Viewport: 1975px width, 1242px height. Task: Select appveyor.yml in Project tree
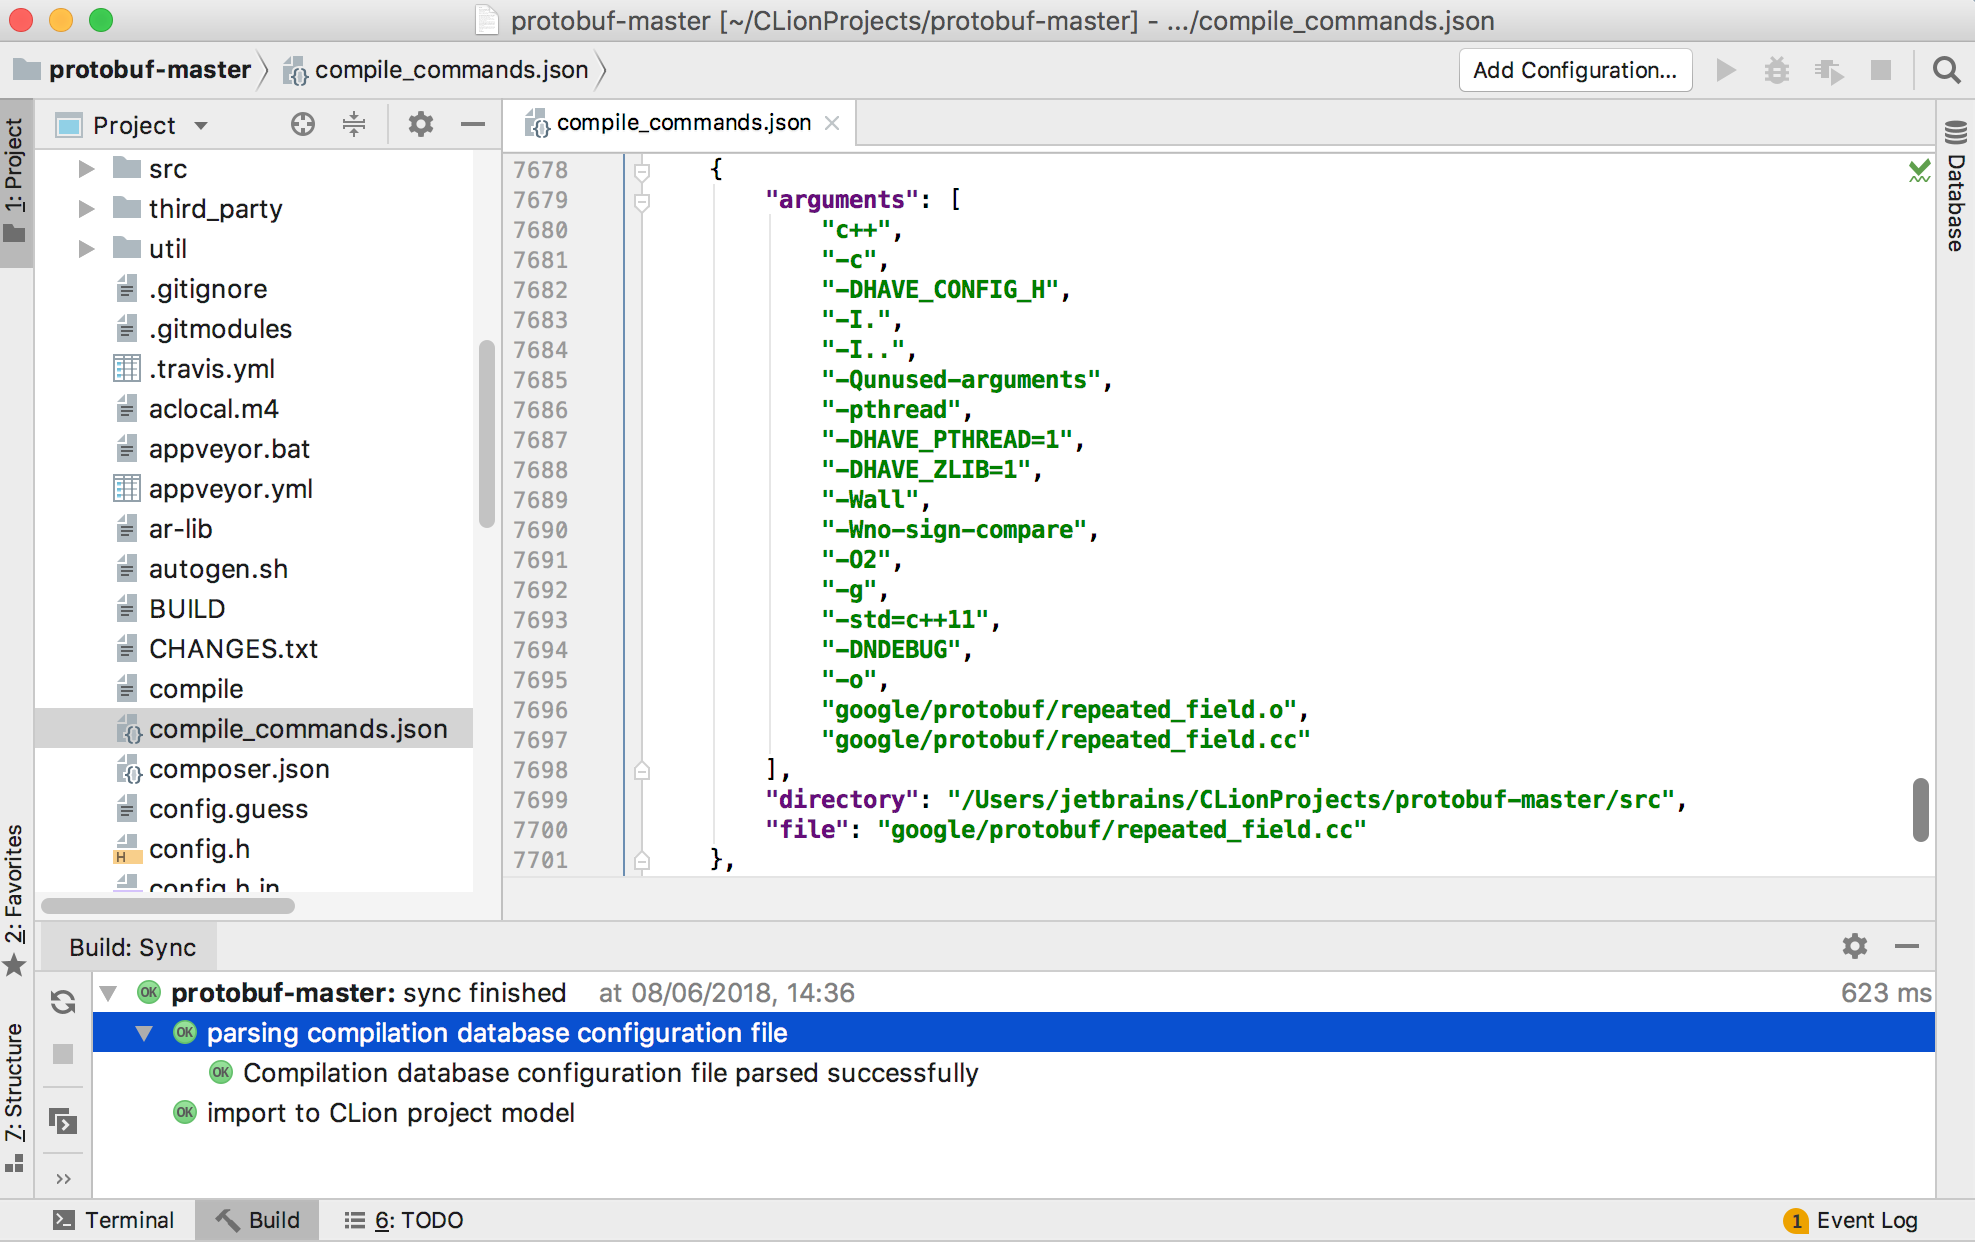pyautogui.click(x=230, y=489)
